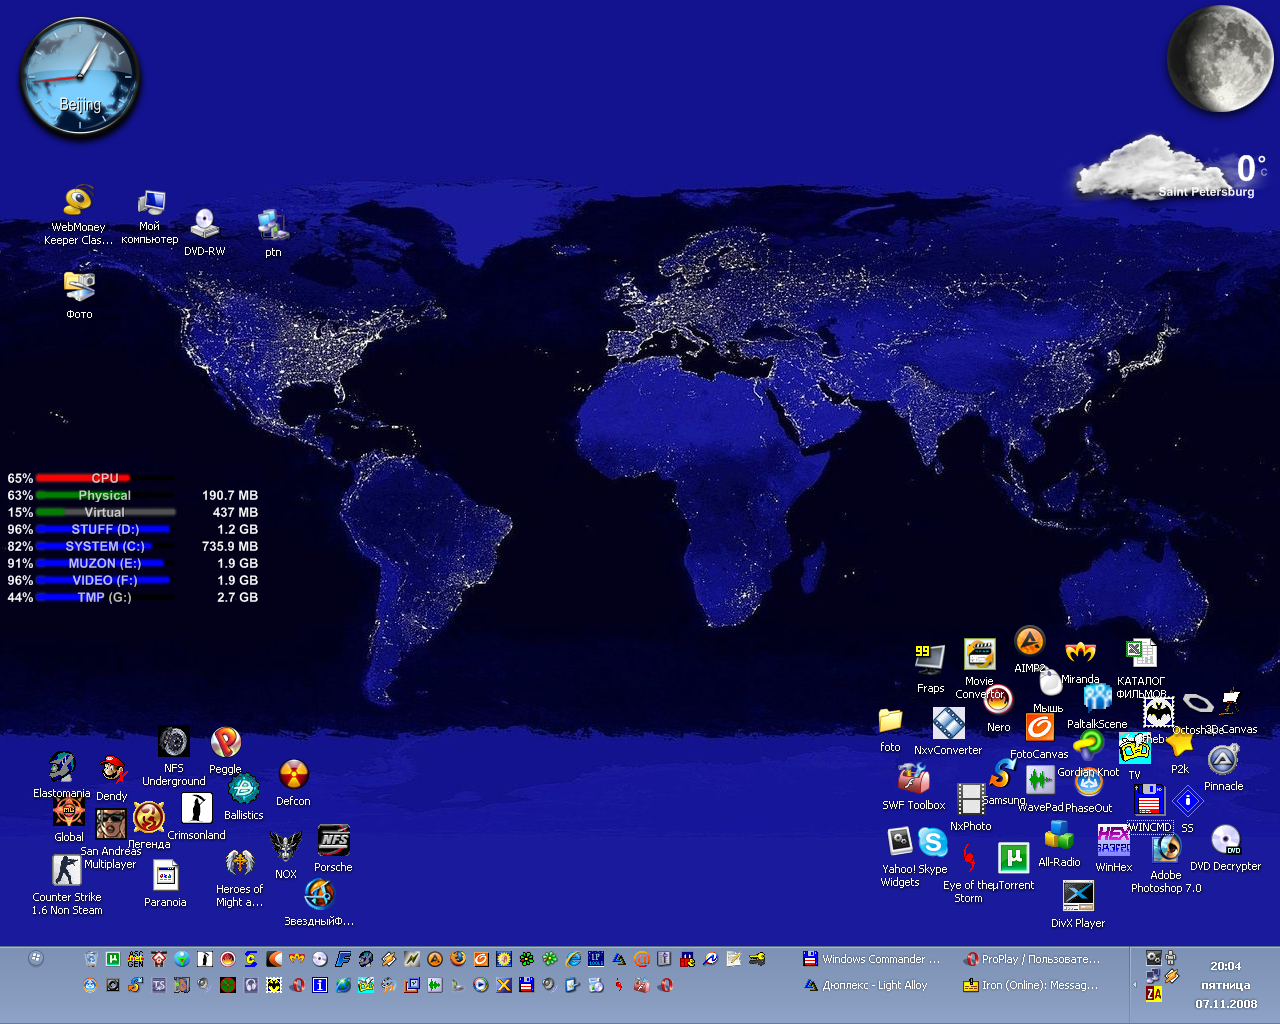Open the Saint Petersburg weather widget

pos(1170,170)
